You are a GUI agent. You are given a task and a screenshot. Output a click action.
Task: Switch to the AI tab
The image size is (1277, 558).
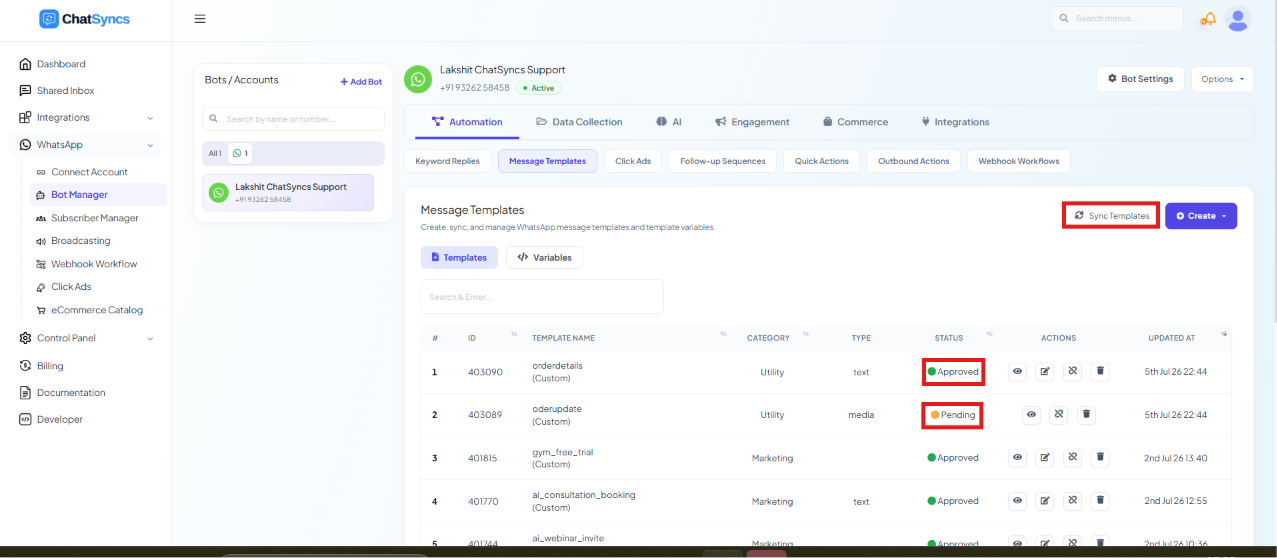[x=669, y=122]
